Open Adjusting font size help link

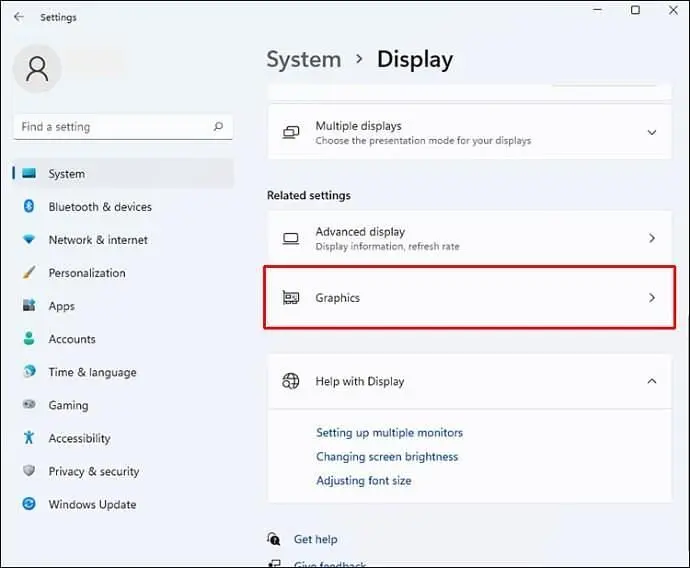[x=363, y=480]
